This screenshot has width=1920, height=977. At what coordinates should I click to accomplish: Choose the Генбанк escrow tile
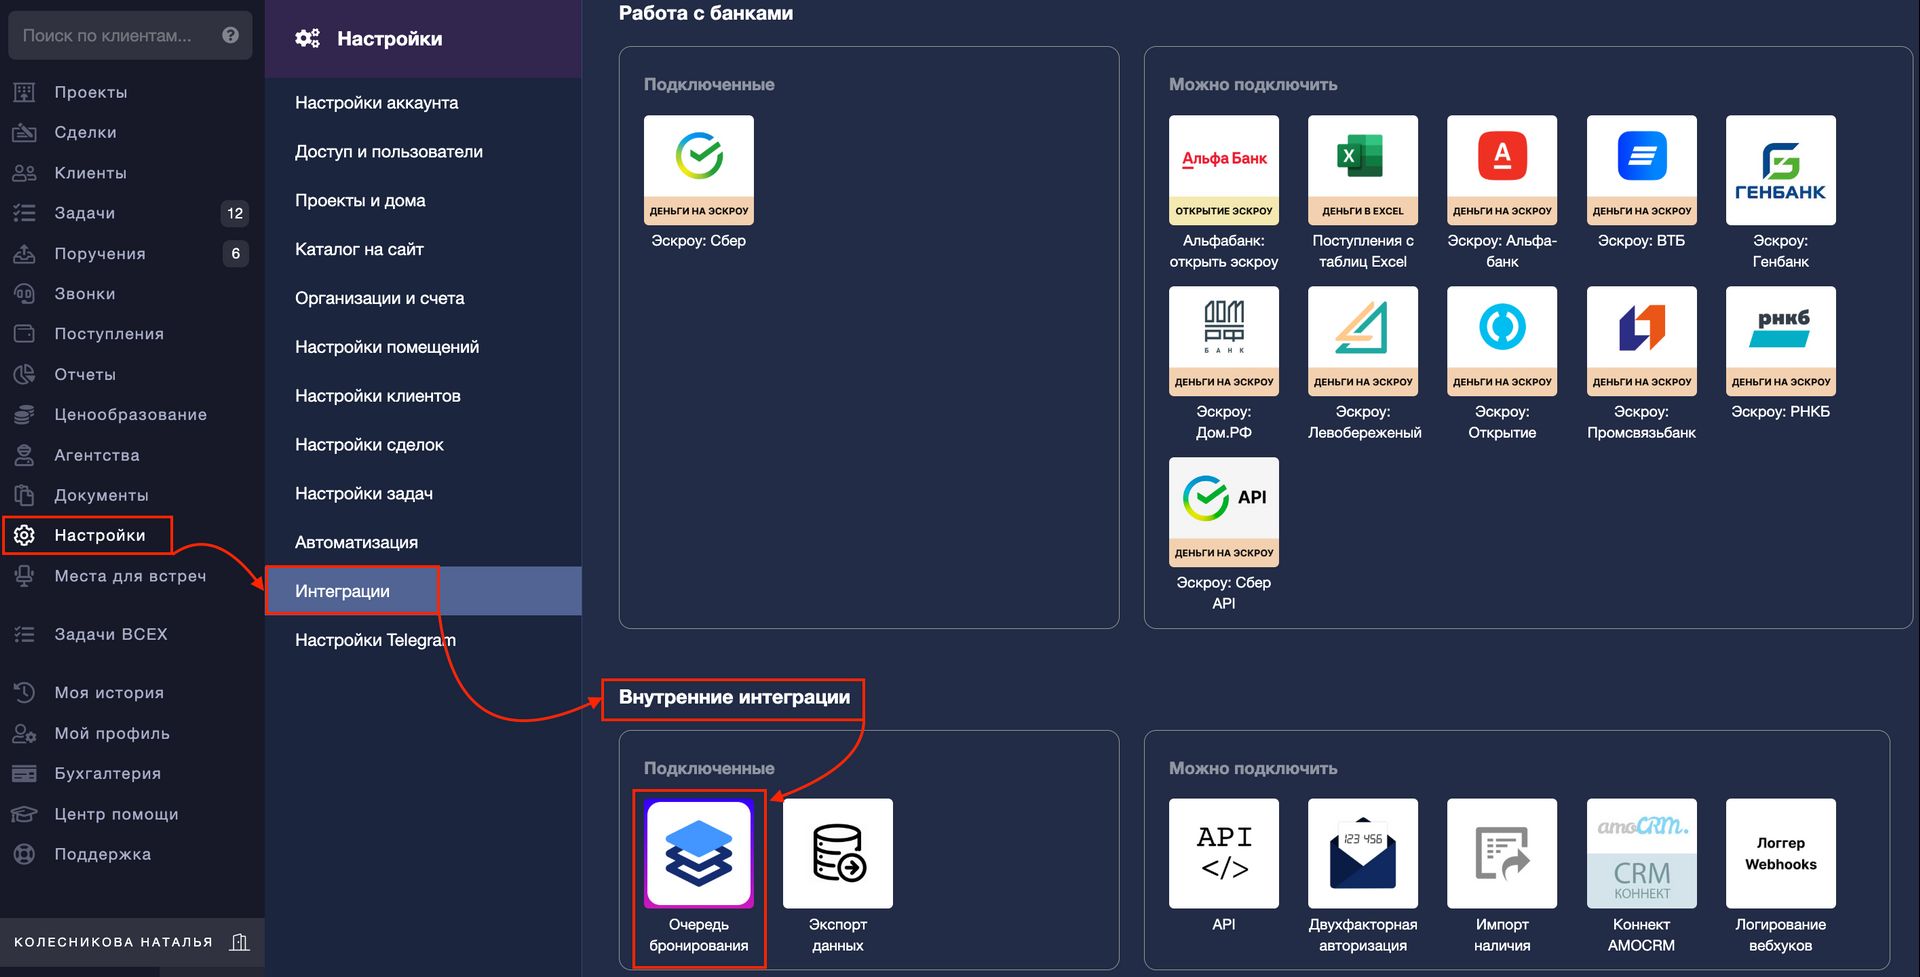[1780, 170]
